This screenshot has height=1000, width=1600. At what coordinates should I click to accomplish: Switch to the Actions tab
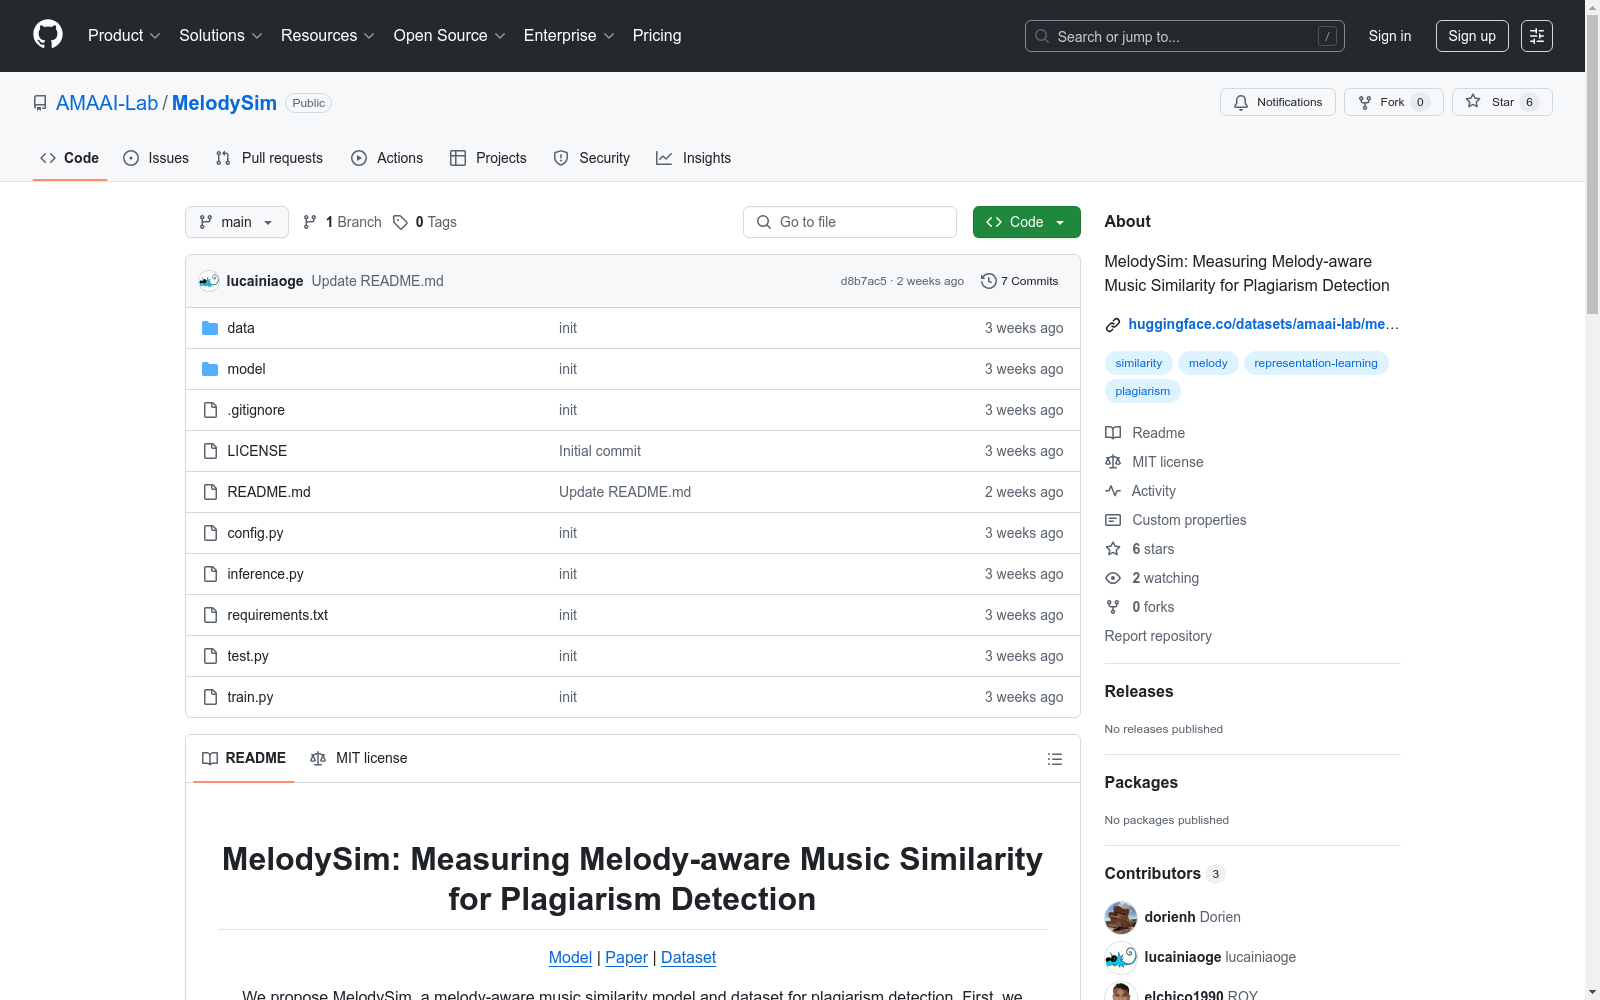[387, 158]
